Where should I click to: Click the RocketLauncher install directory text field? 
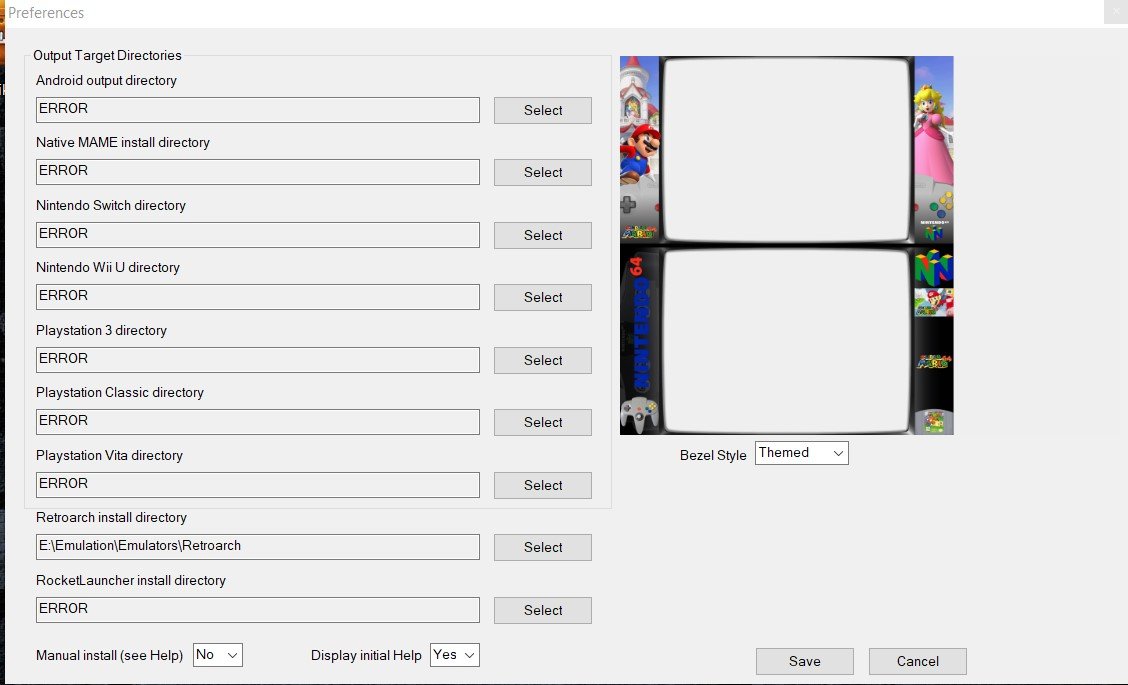point(257,610)
